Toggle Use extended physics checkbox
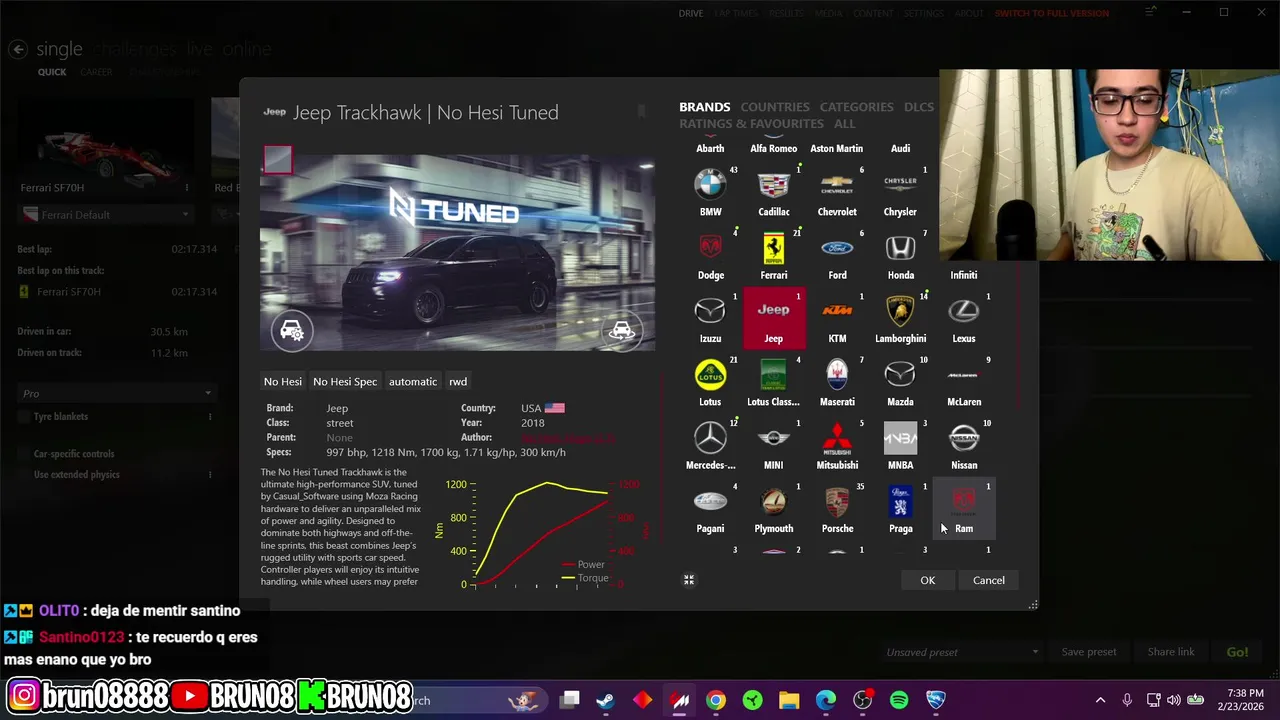 [24, 475]
